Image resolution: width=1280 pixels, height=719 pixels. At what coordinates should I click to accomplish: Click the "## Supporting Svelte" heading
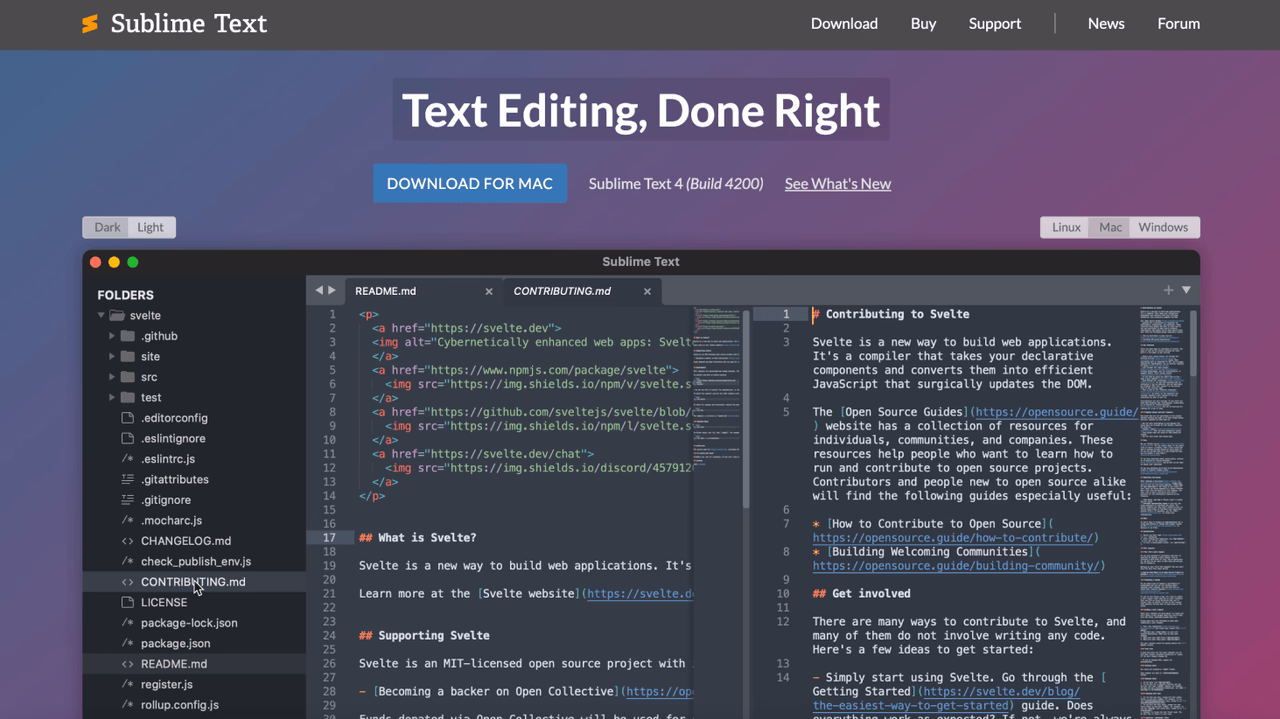pyautogui.click(x=424, y=636)
